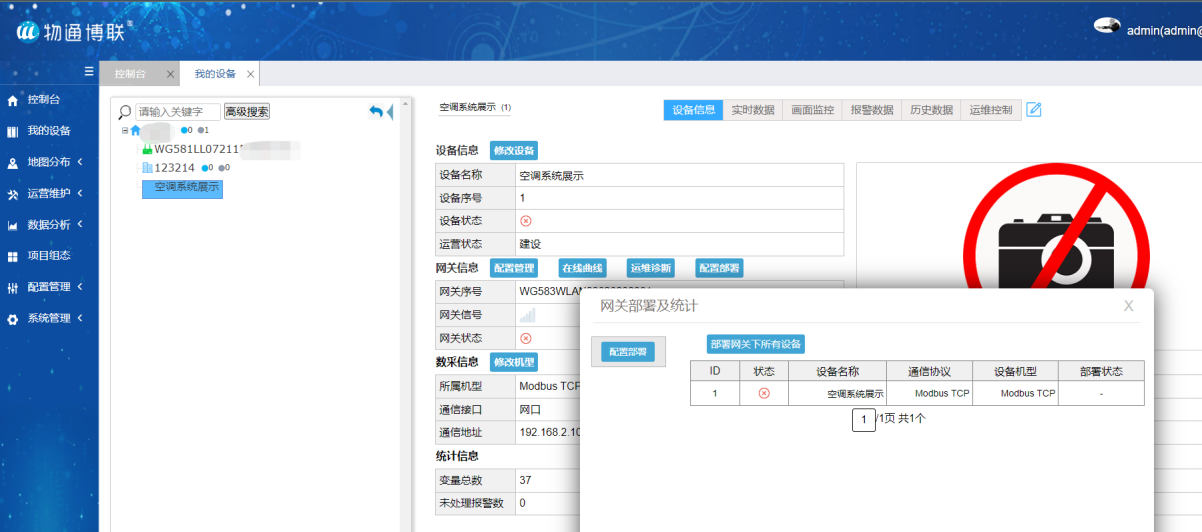Open the 历史数据 tab

pyautogui.click(x=930, y=110)
